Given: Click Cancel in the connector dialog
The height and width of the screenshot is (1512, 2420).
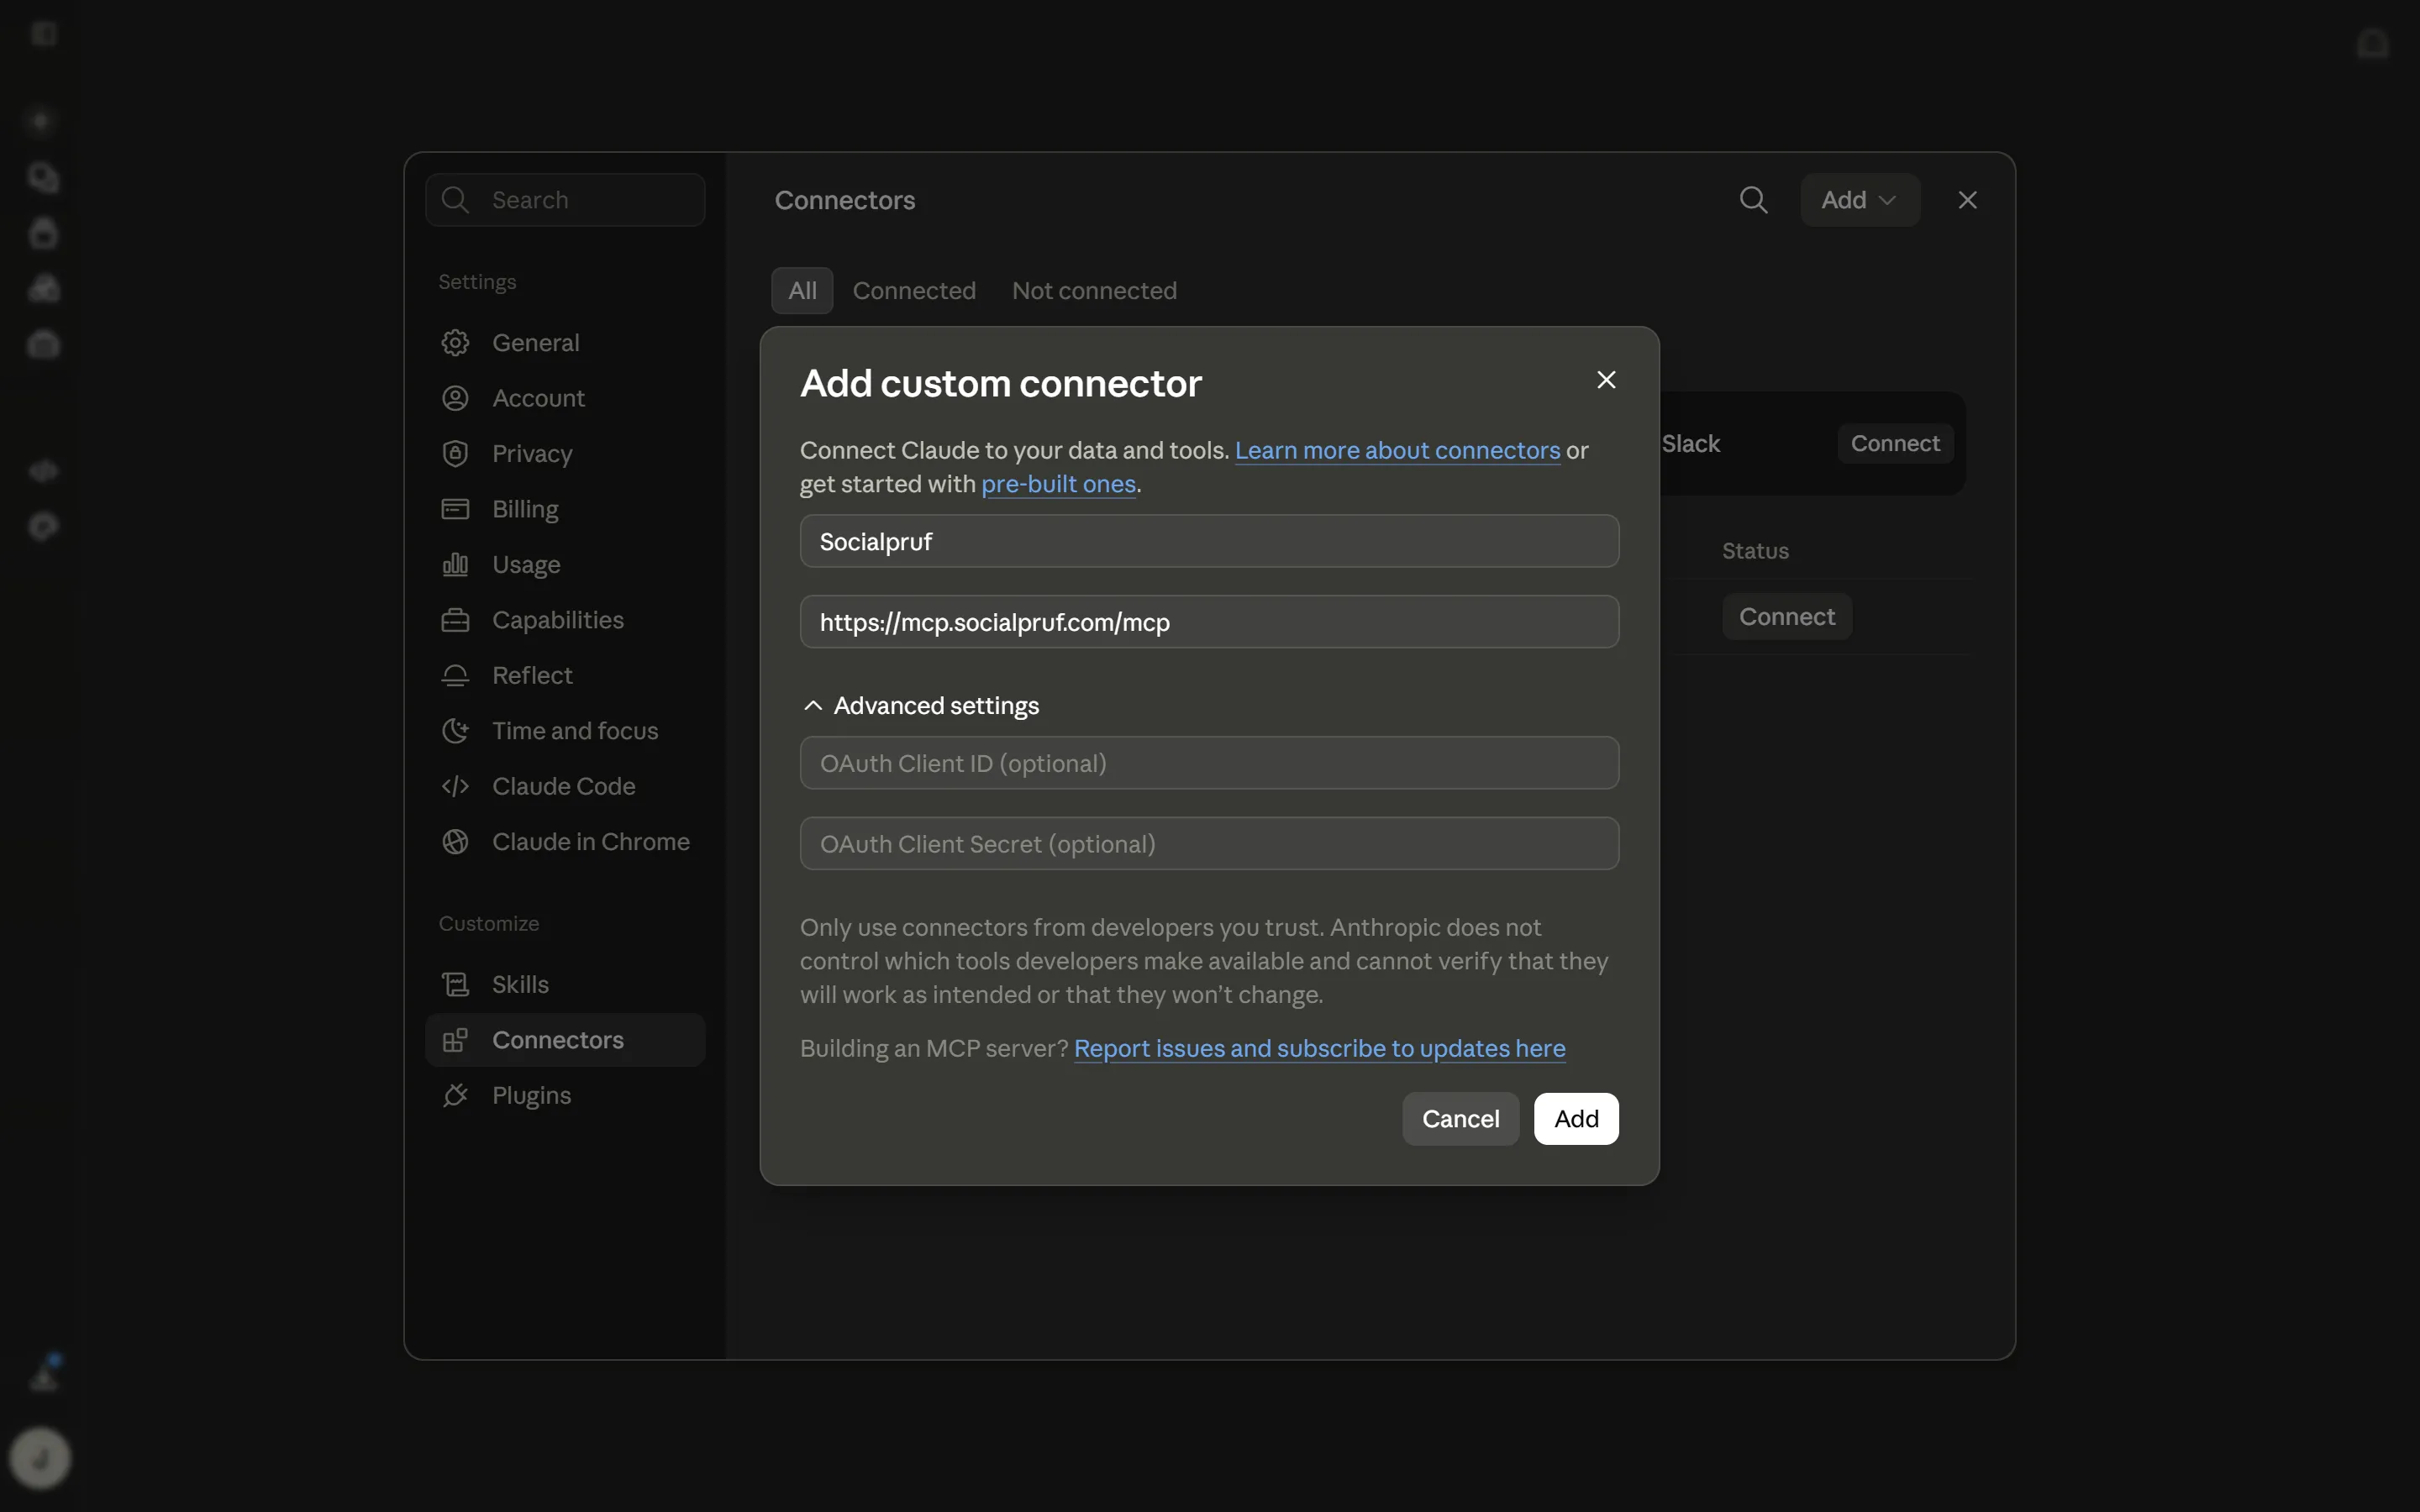Looking at the screenshot, I should (x=1460, y=1119).
